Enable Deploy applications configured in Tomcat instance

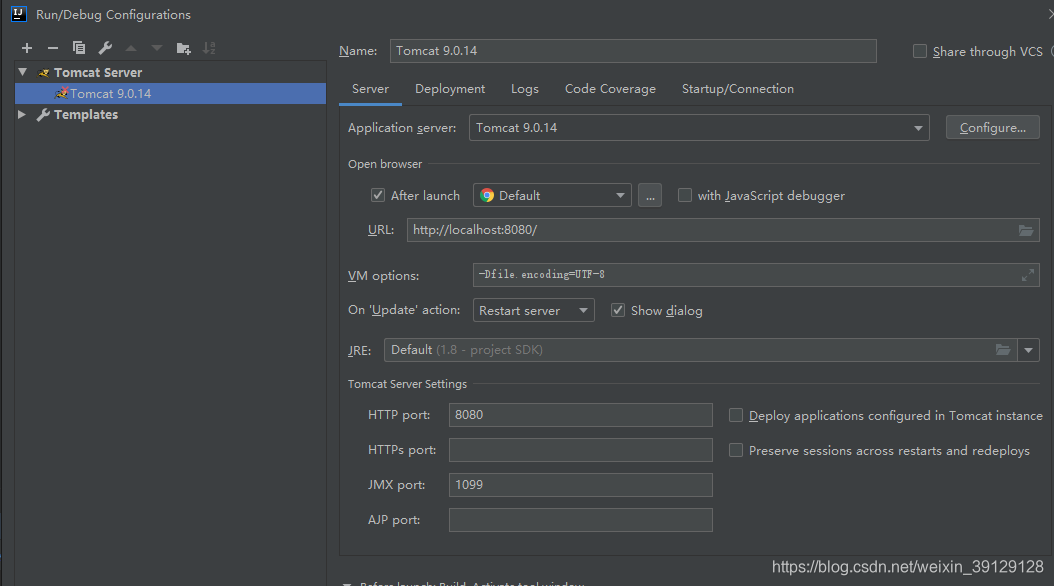[736, 415]
